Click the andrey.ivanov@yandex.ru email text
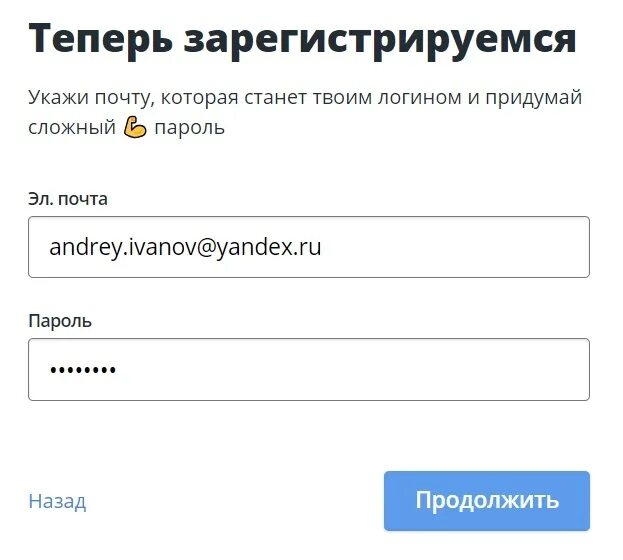 pos(185,247)
